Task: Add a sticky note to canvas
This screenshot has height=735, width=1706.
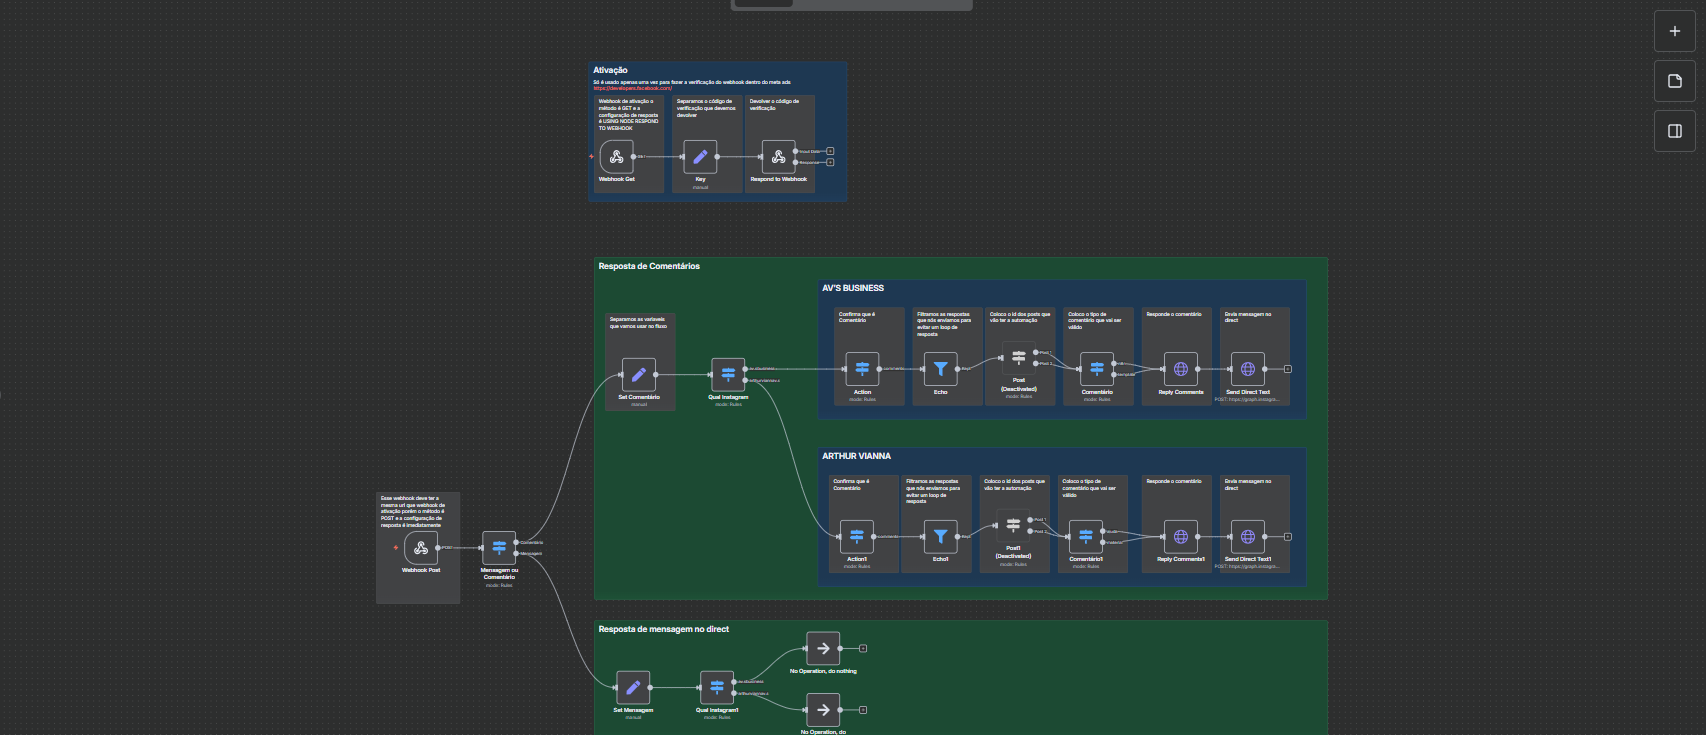Action: click(1674, 81)
